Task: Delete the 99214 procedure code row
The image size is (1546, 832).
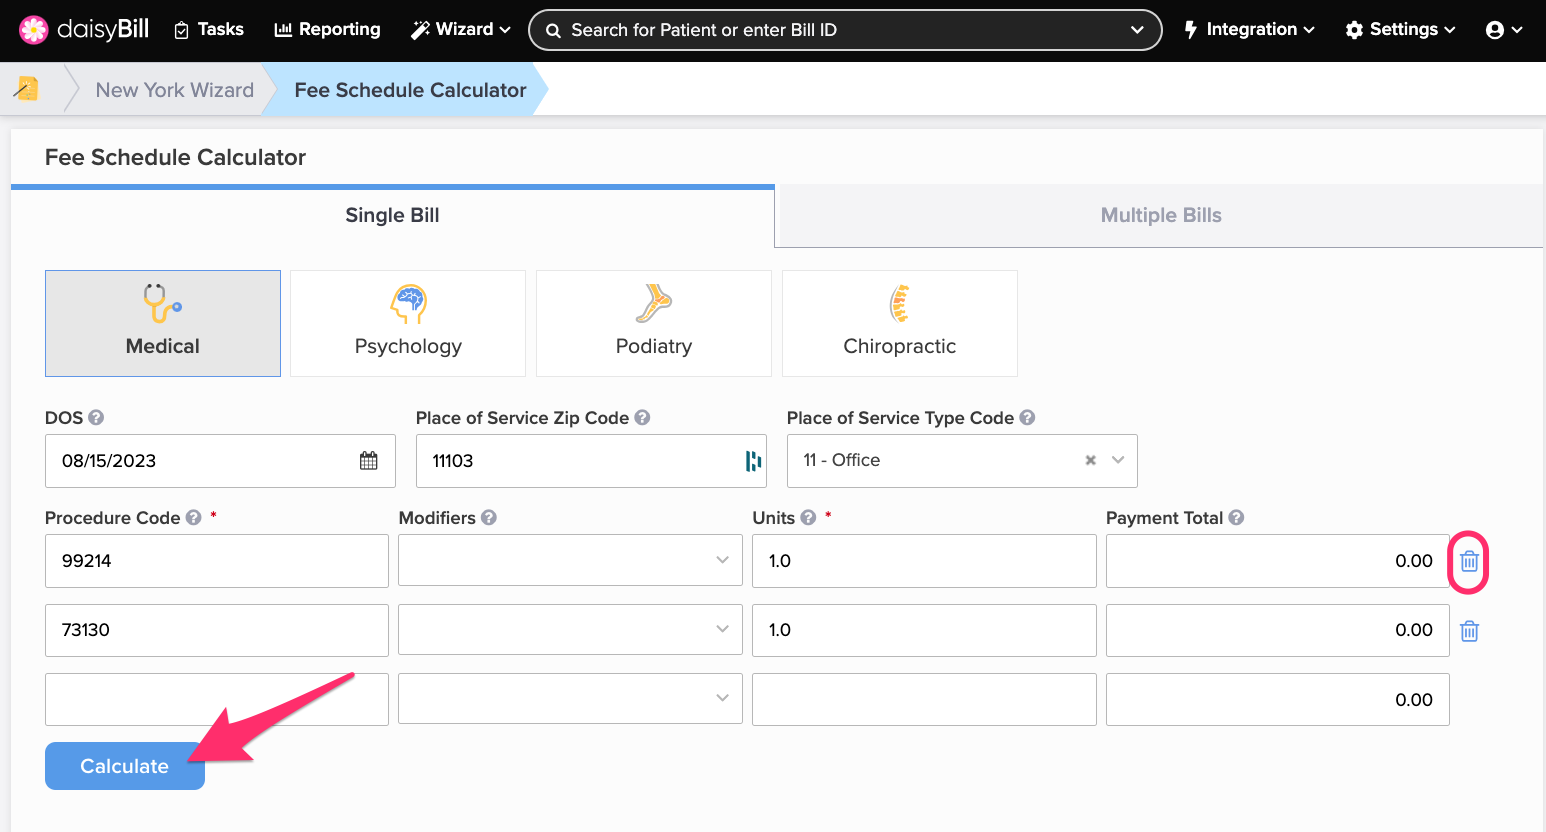Action: (1469, 562)
